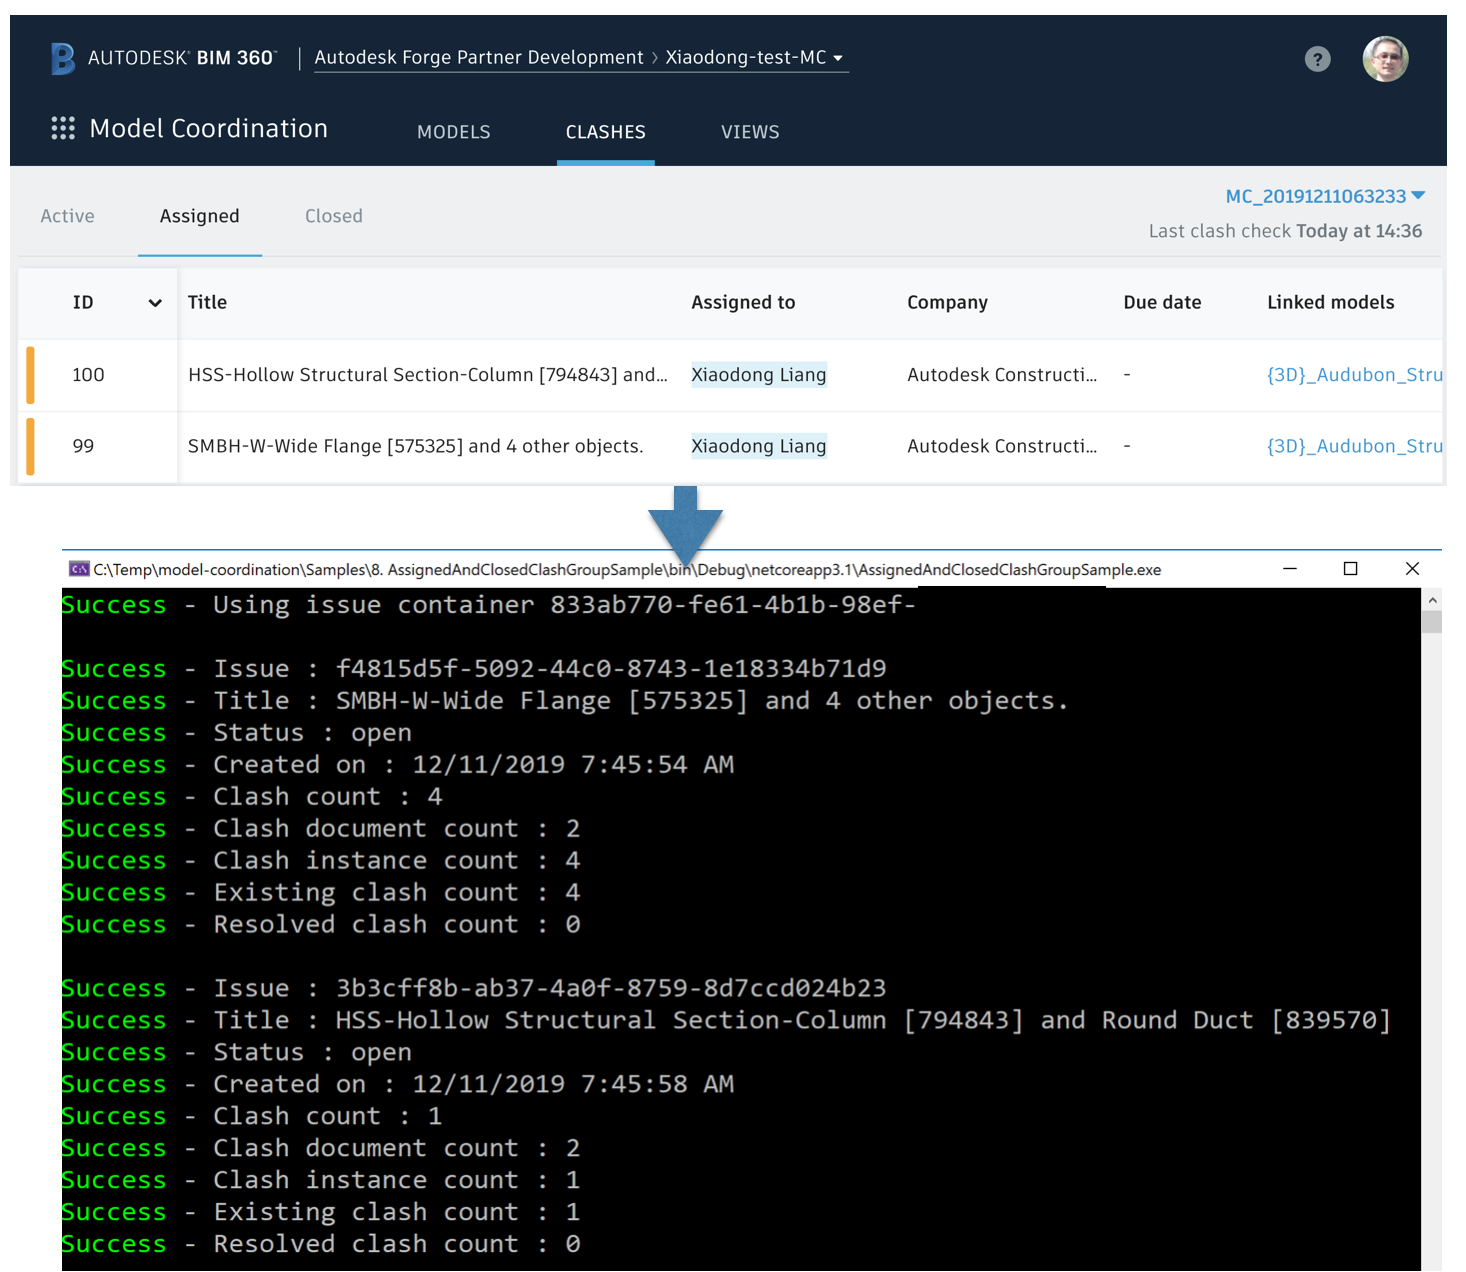Click console scrollbar up arrow
This screenshot has height=1272, width=1466.
[1432, 600]
